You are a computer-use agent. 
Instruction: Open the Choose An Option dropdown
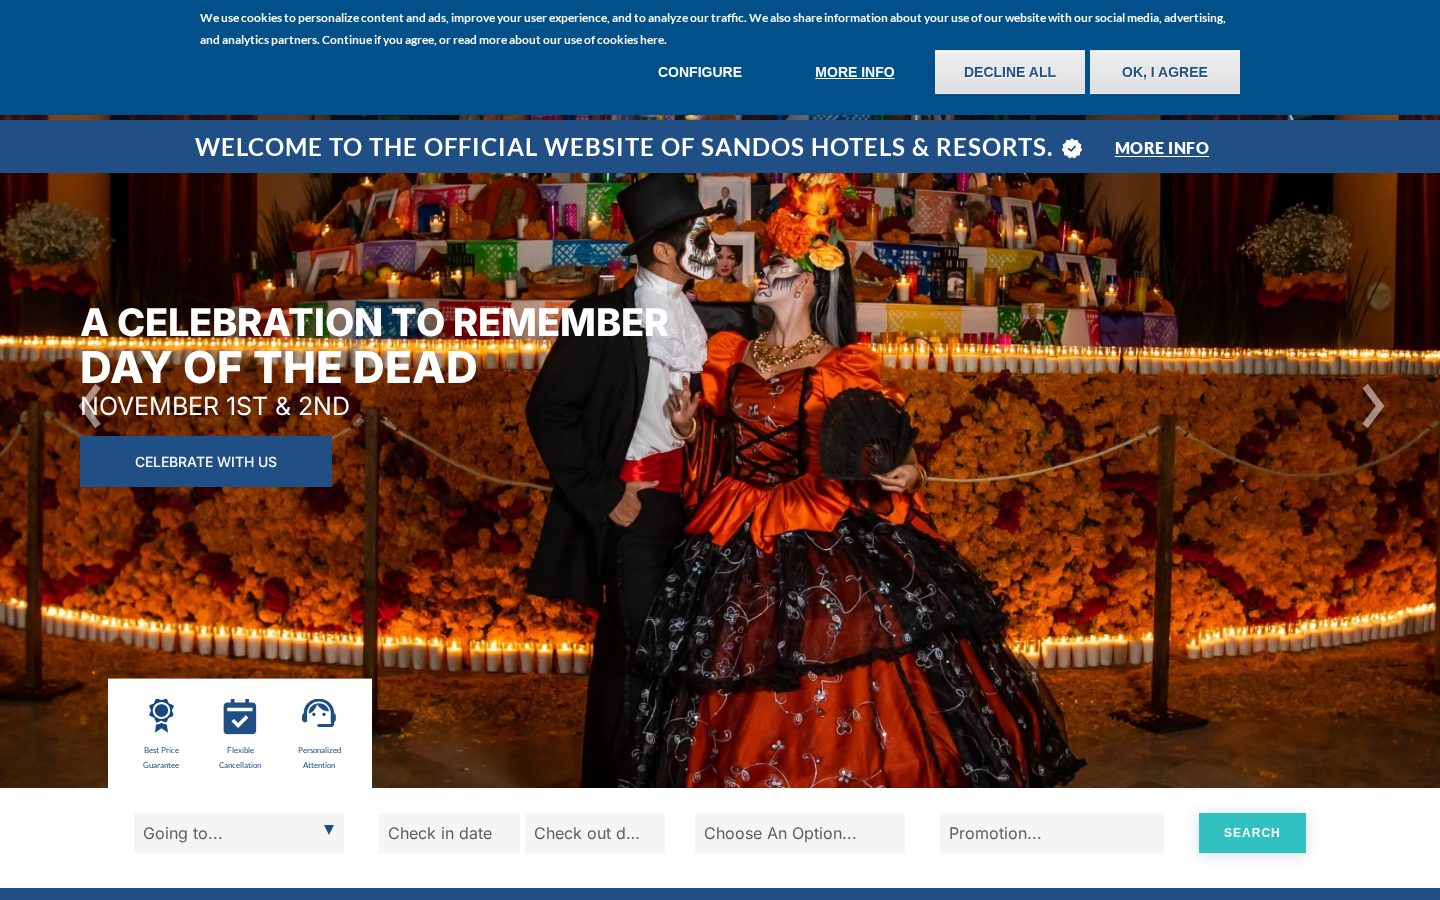pyautogui.click(x=800, y=833)
